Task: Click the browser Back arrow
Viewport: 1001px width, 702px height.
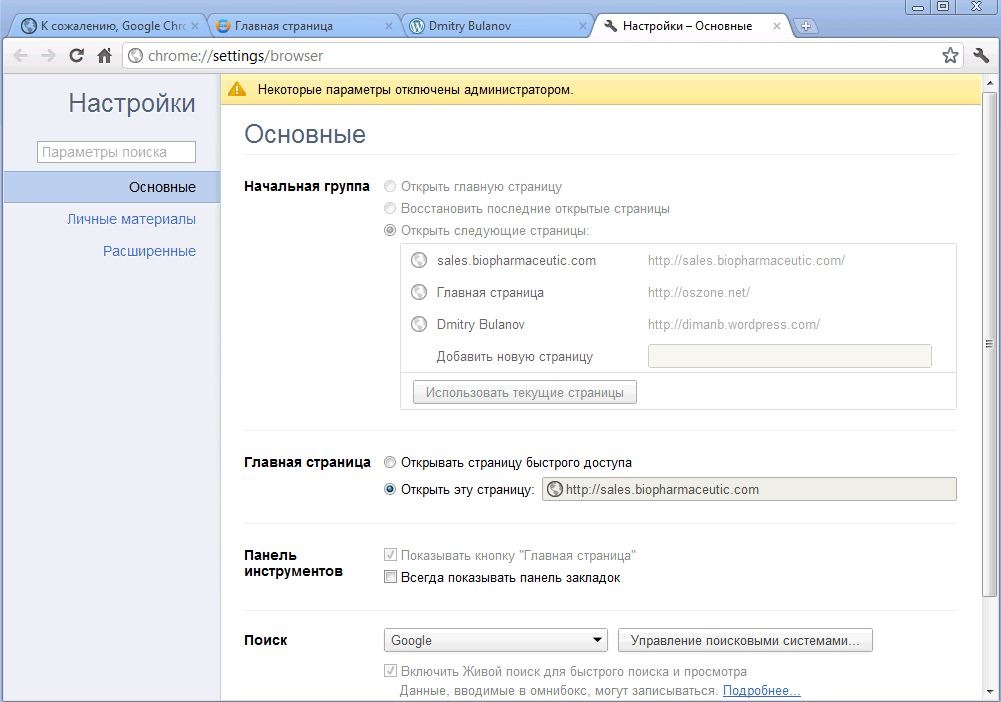Action: (x=20, y=56)
